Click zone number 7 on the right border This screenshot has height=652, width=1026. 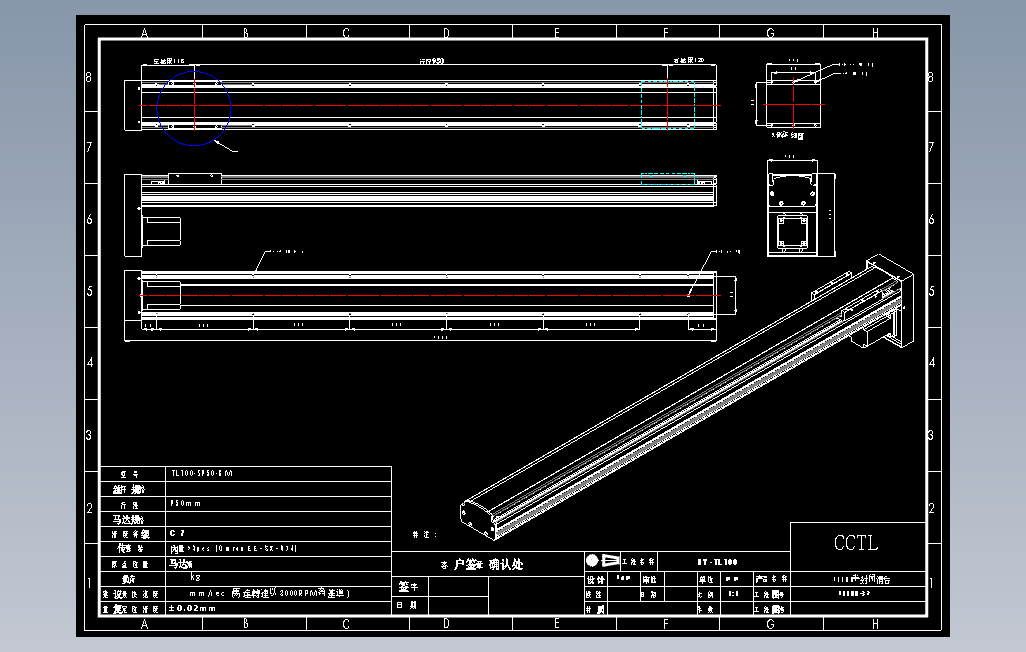[931, 147]
